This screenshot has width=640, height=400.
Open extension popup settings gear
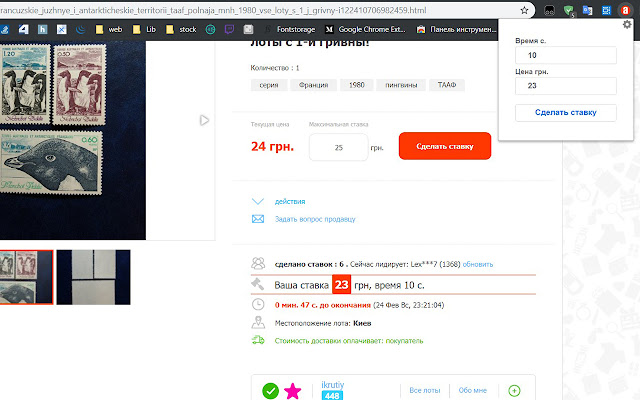click(627, 25)
